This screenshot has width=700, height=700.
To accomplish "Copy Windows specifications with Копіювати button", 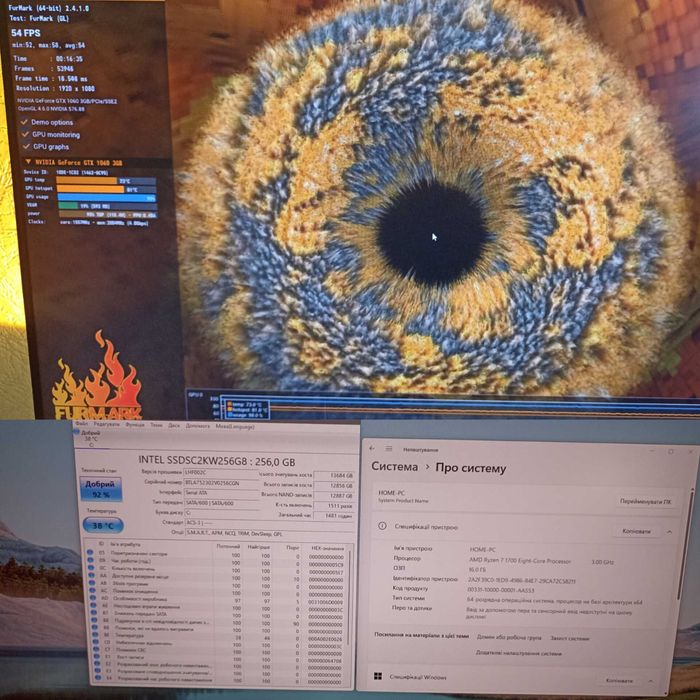I will [x=619, y=680].
